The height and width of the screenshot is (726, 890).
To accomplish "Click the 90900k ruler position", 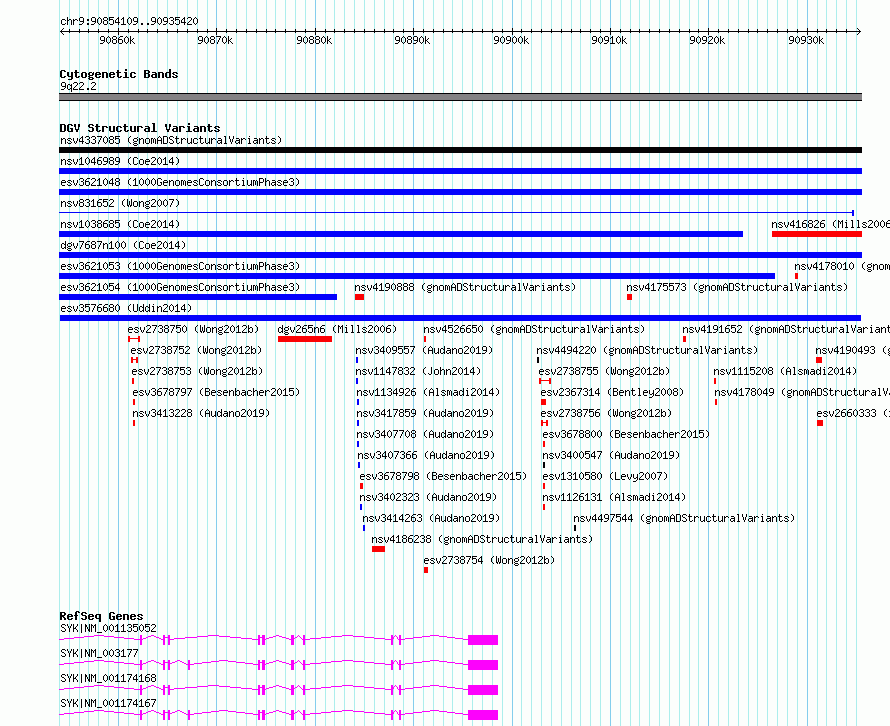I will click(511, 40).
